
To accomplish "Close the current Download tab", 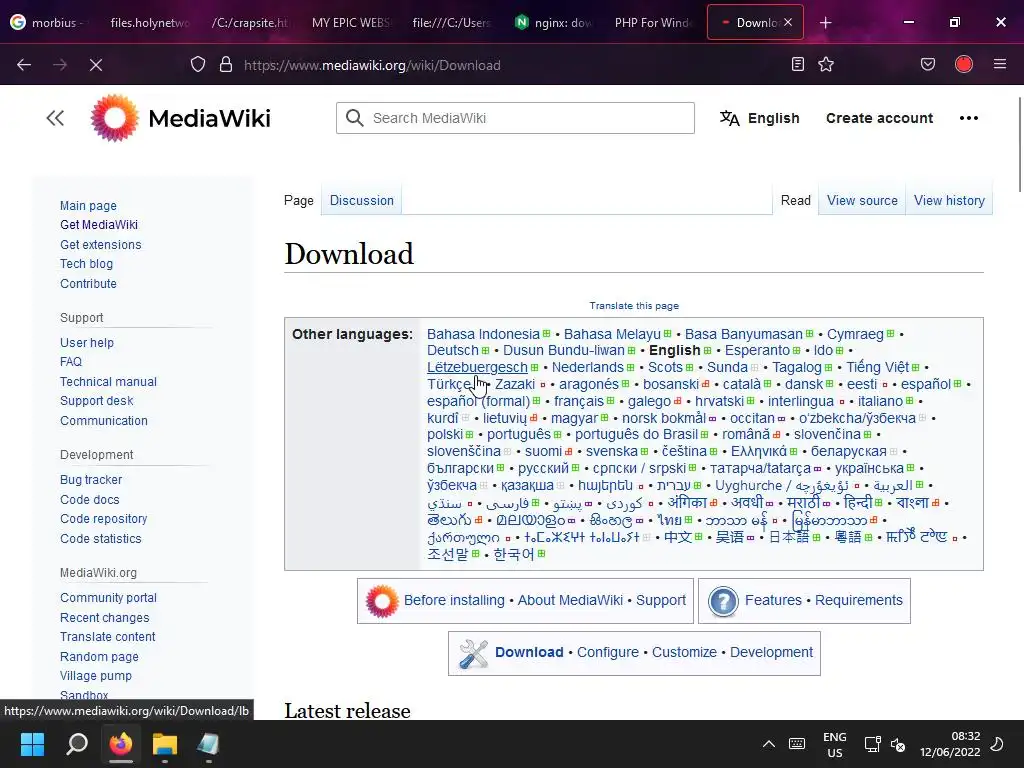I will click(x=788, y=22).
